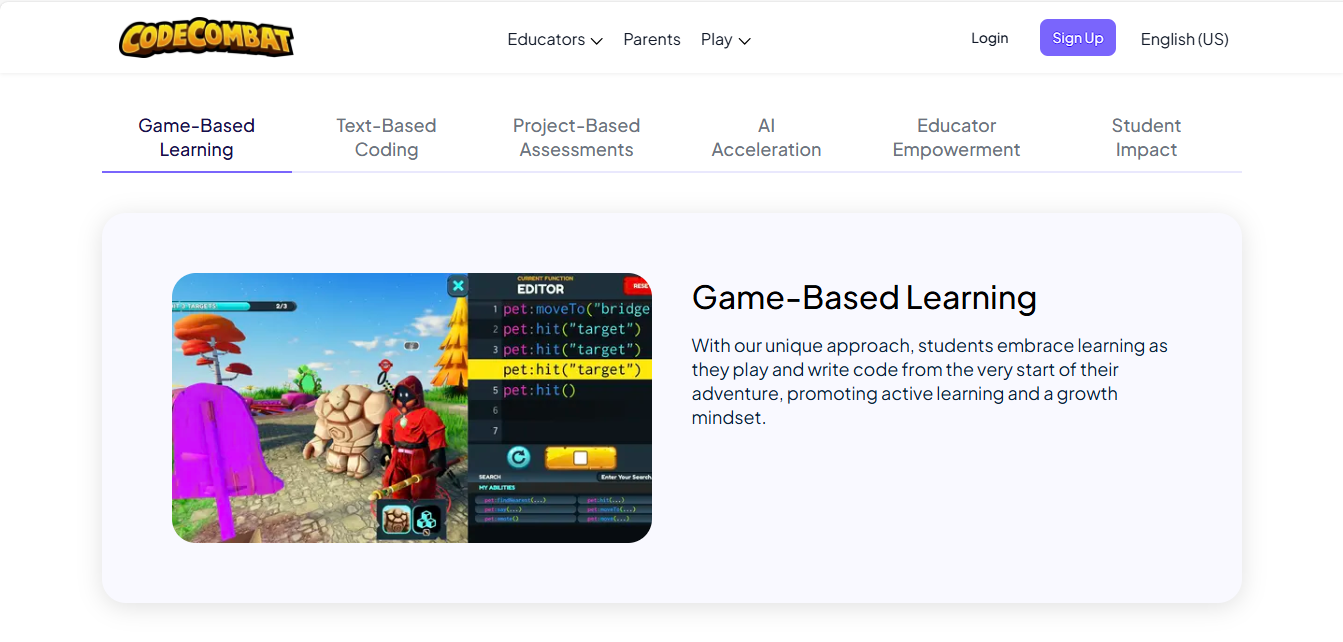
Task: Hit the yellow stop button in editor
Action: pyautogui.click(x=580, y=458)
